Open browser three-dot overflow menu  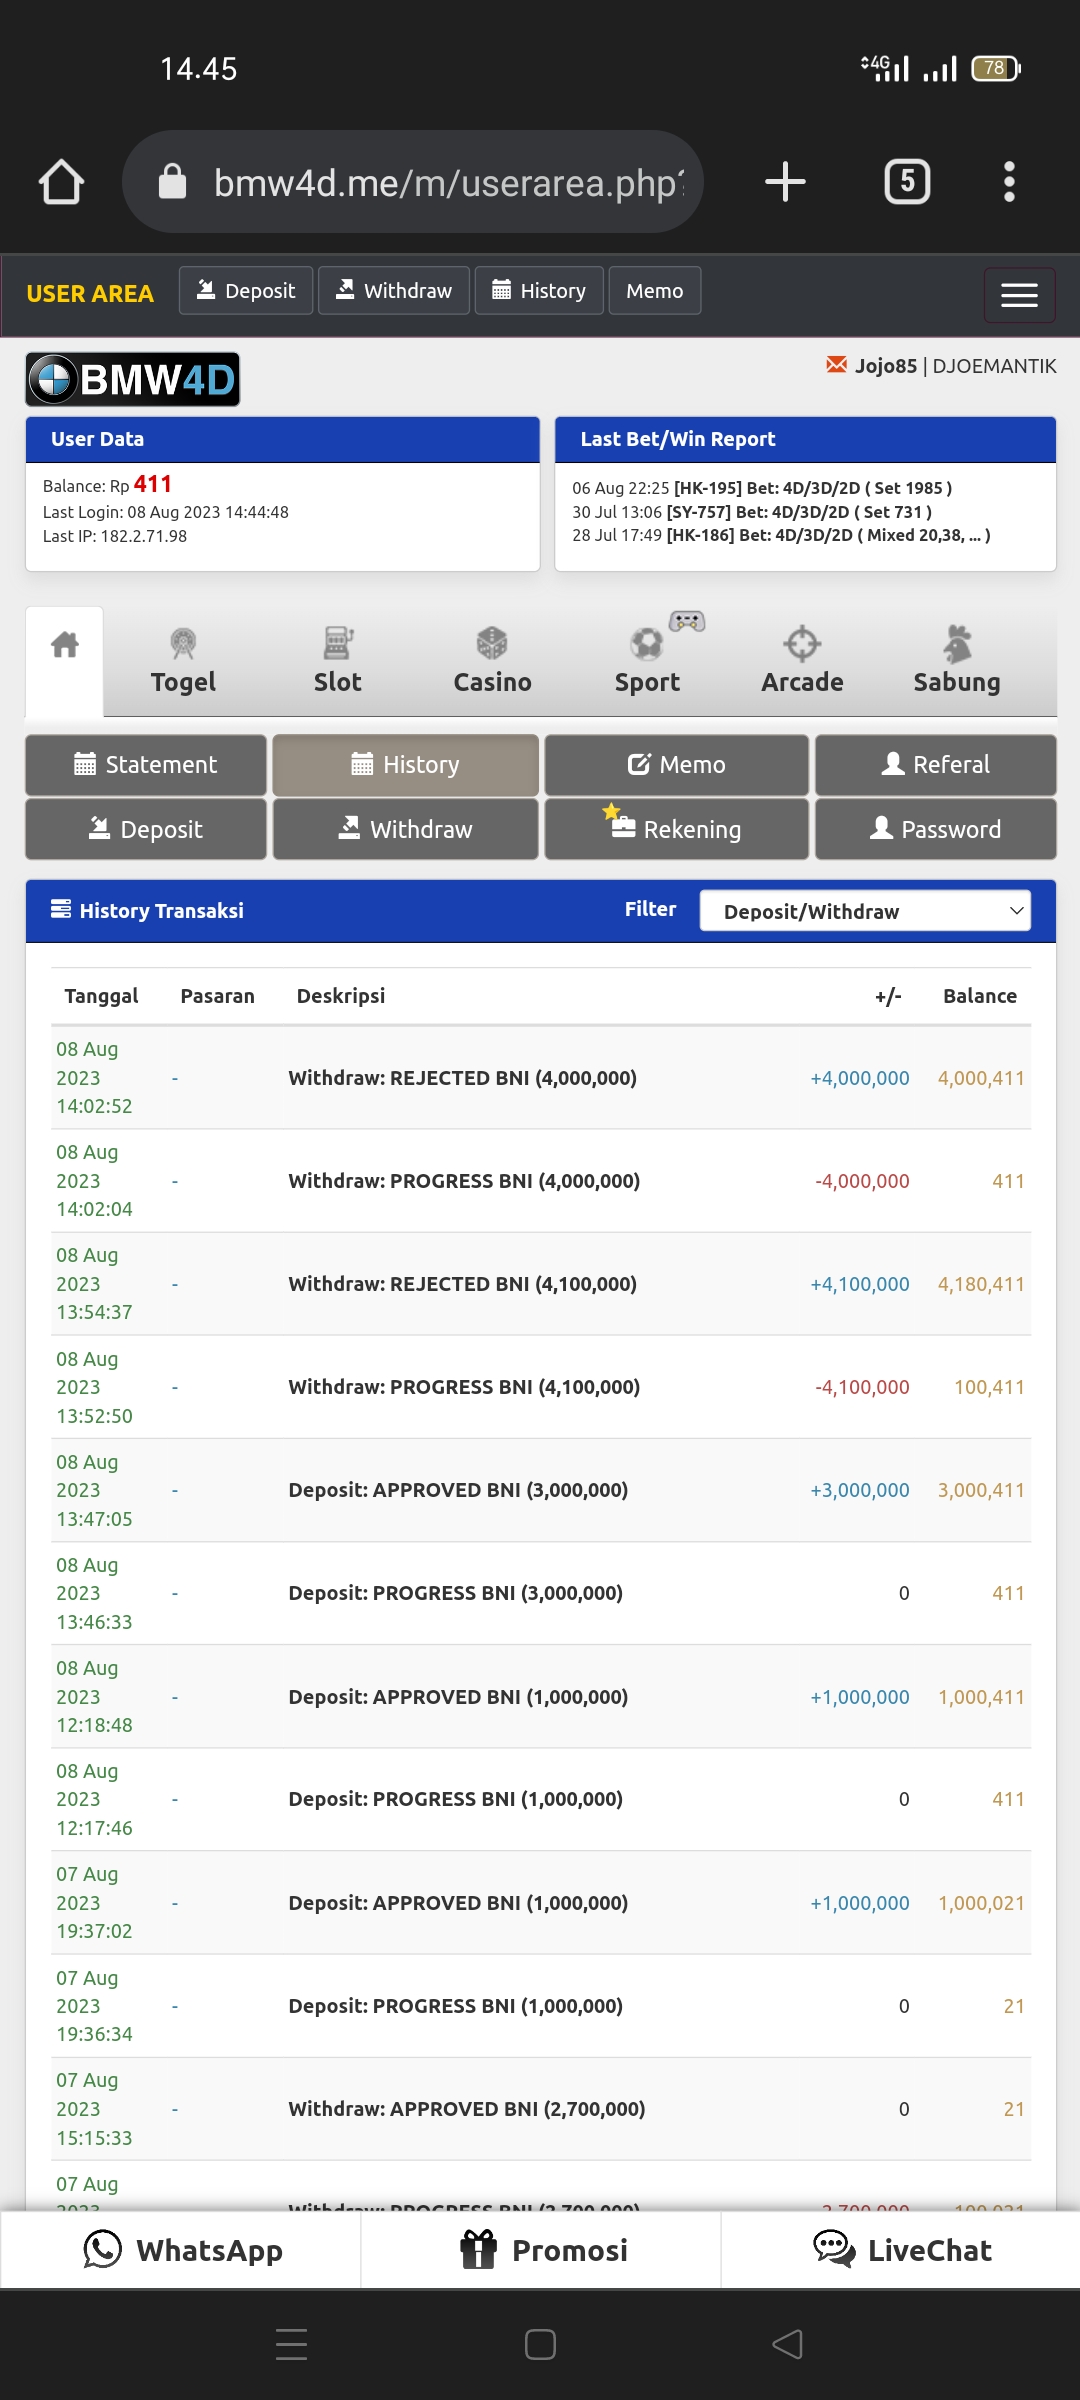(1009, 182)
